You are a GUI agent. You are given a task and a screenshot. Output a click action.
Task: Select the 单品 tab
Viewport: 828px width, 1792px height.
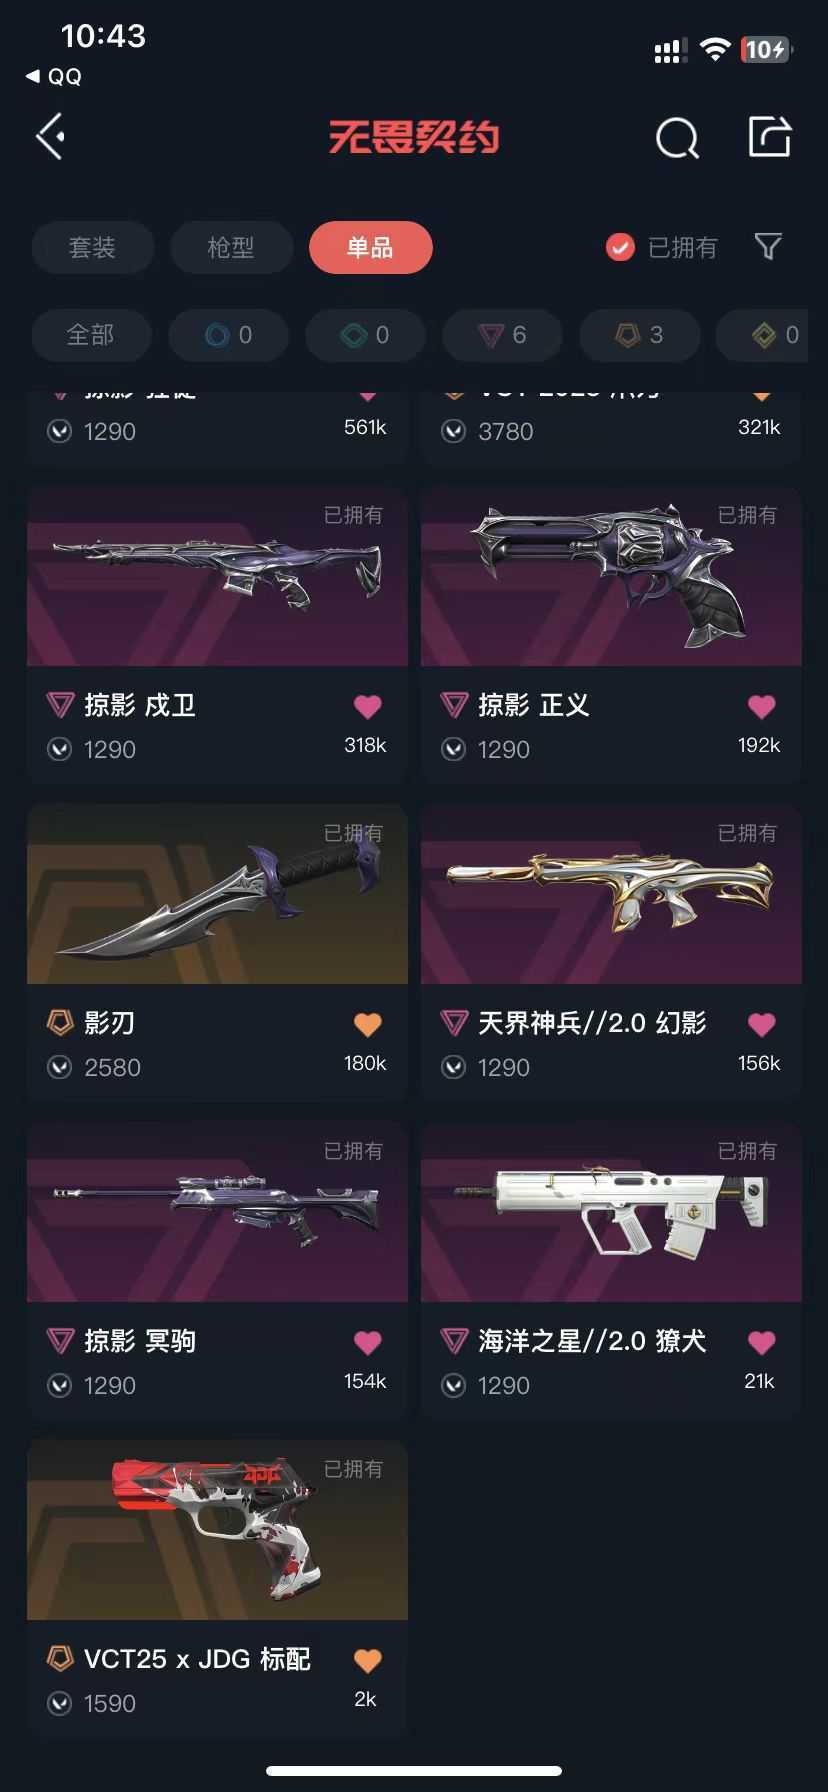(x=370, y=247)
